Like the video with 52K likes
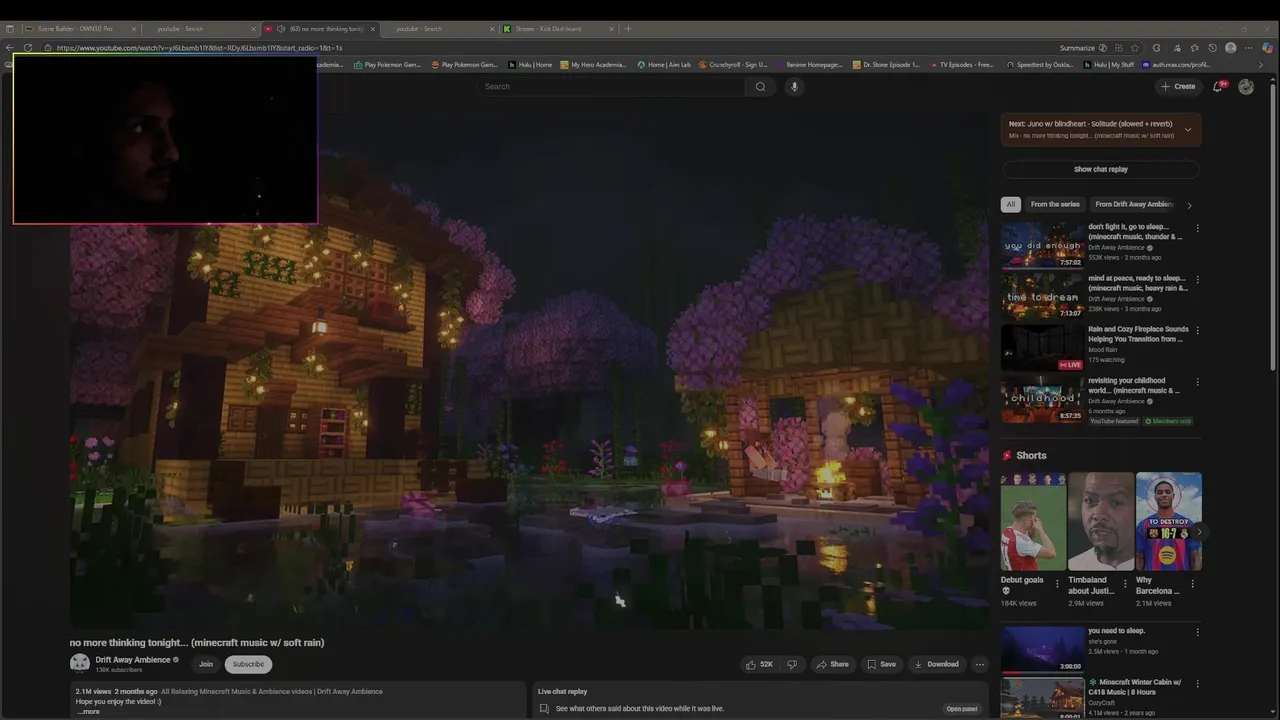 pyautogui.click(x=759, y=664)
